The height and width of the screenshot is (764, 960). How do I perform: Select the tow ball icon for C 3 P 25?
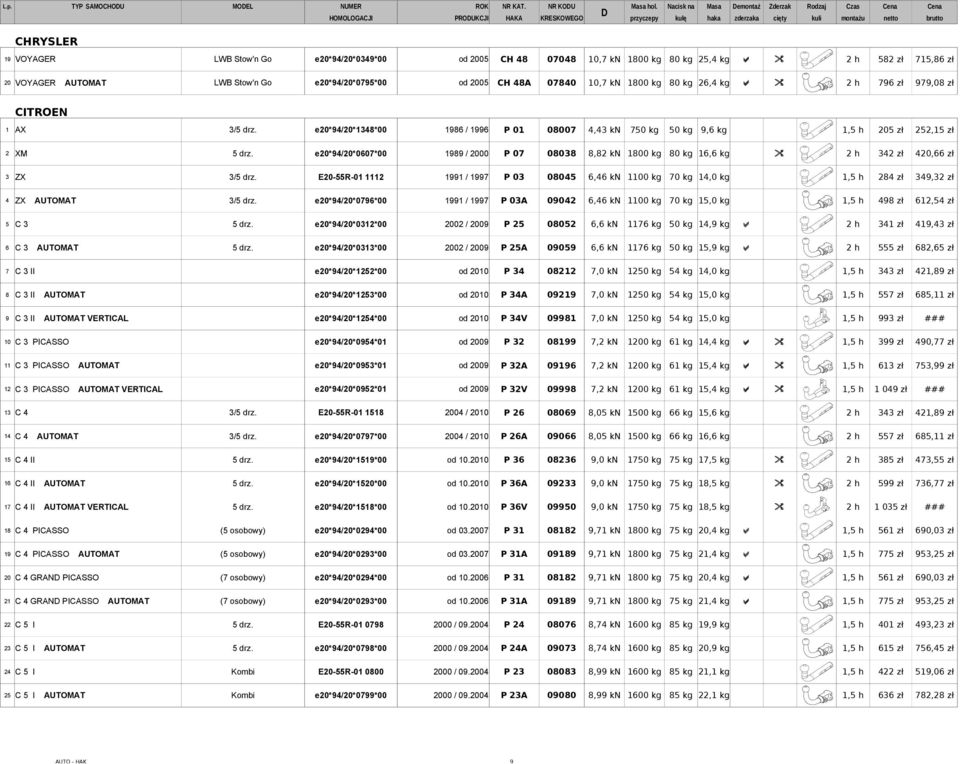816,224
